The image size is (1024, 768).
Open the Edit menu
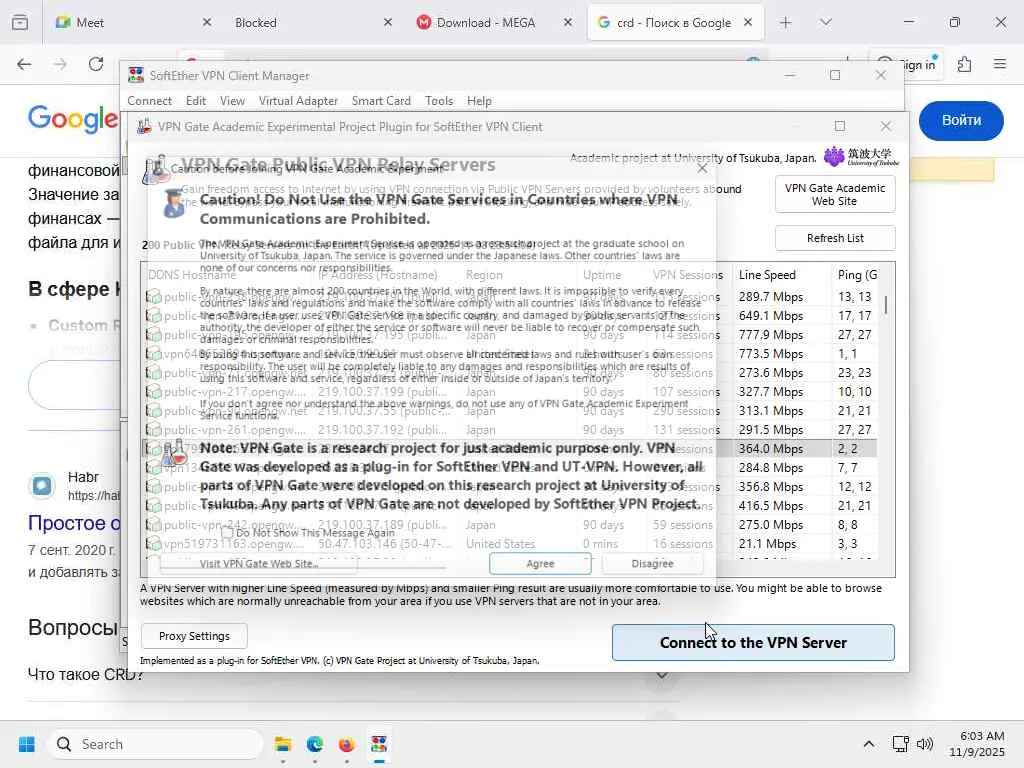(x=195, y=101)
